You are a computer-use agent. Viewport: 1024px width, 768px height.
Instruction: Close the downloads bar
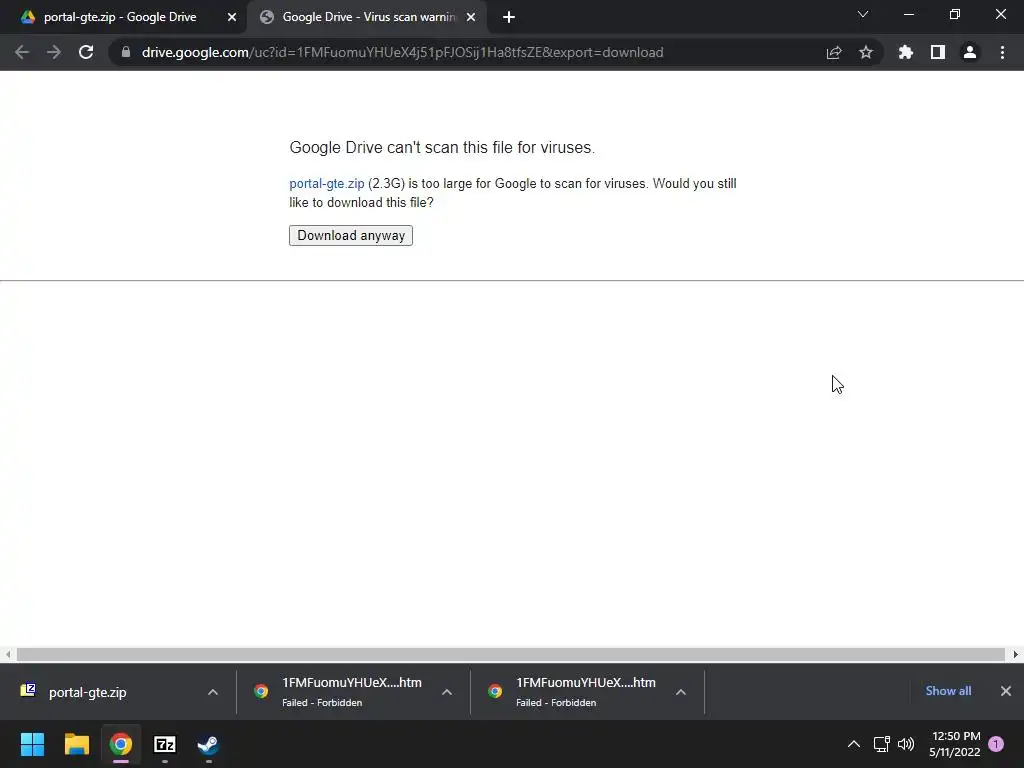[1006, 691]
